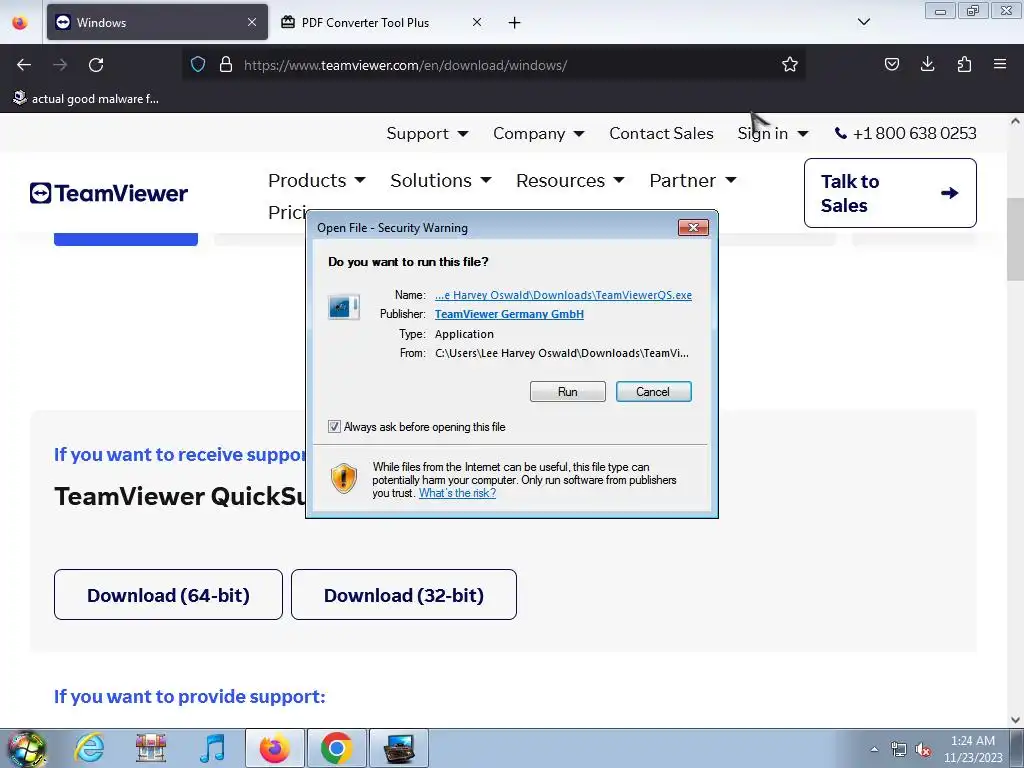This screenshot has height=768, width=1024.
Task: Launch Internet Explorer from taskbar
Action: coord(89,748)
